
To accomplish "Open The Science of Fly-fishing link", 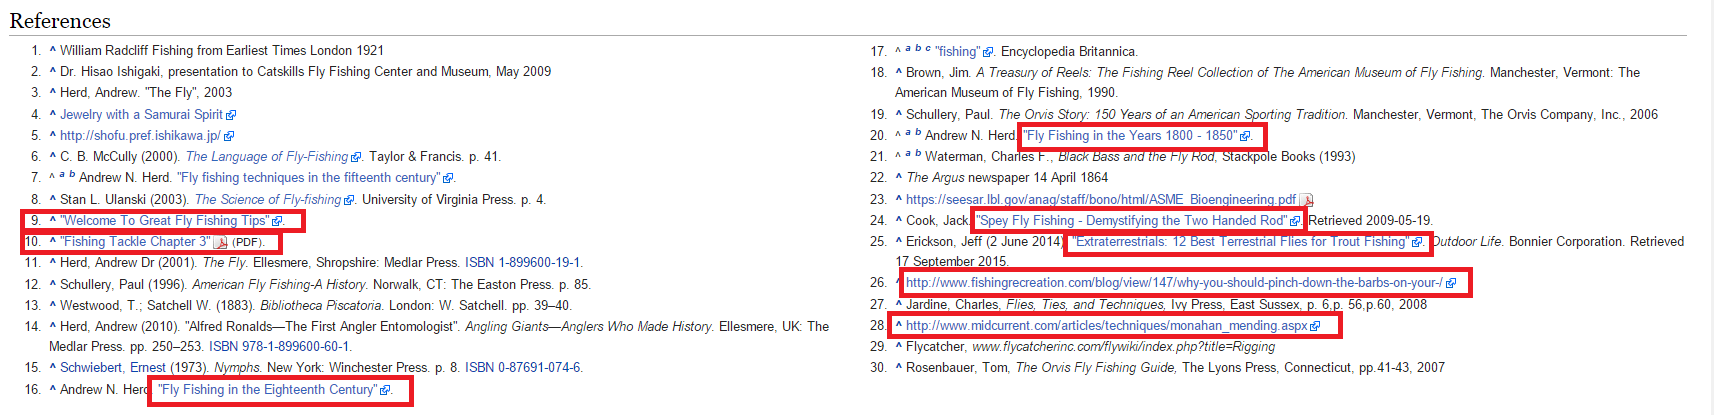I will pos(268,200).
